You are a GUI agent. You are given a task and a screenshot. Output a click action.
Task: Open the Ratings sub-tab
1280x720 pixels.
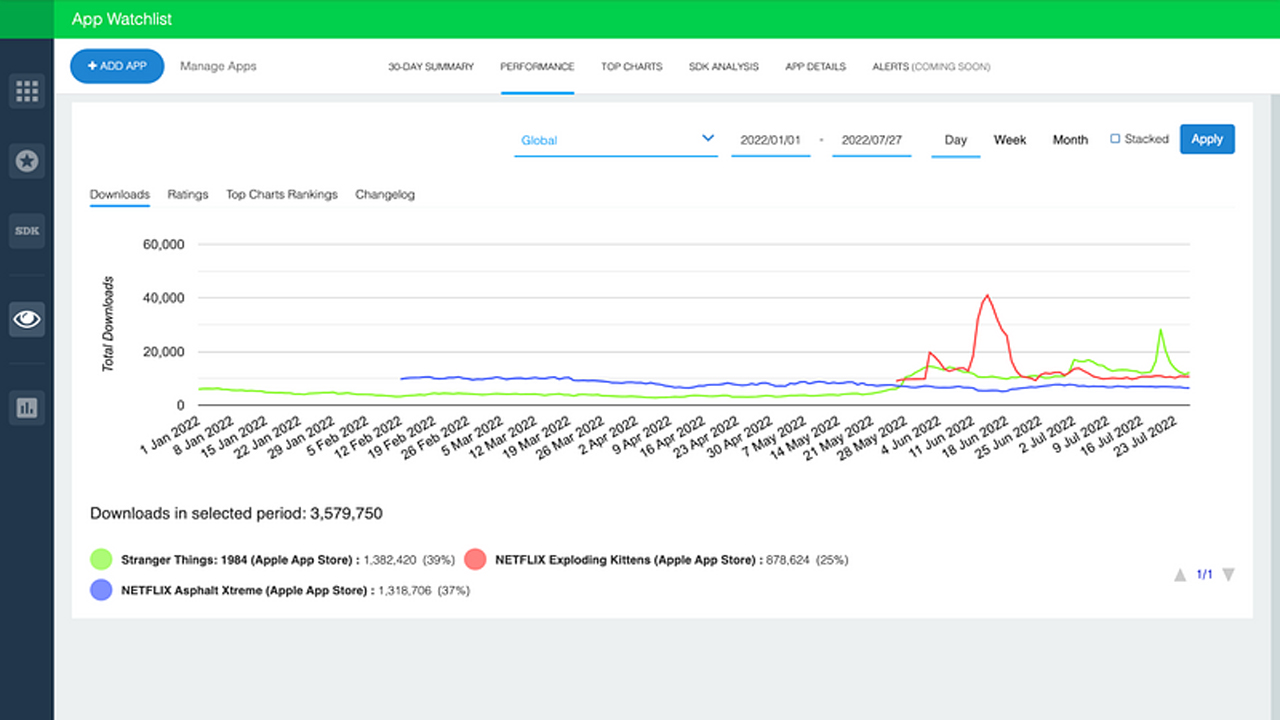pos(188,195)
